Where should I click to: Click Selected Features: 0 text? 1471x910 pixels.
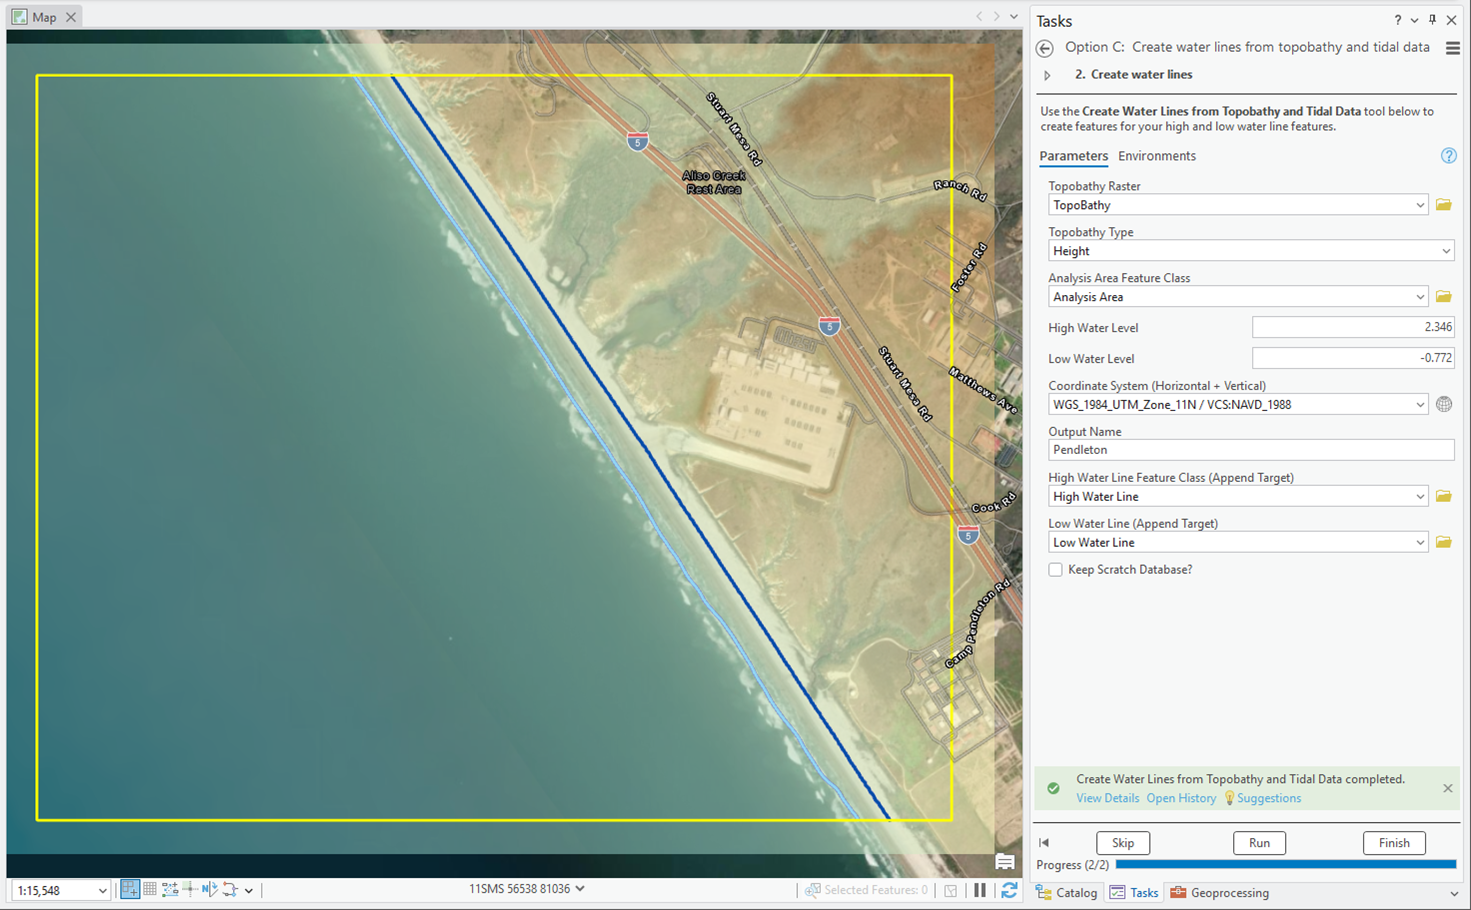coord(876,890)
